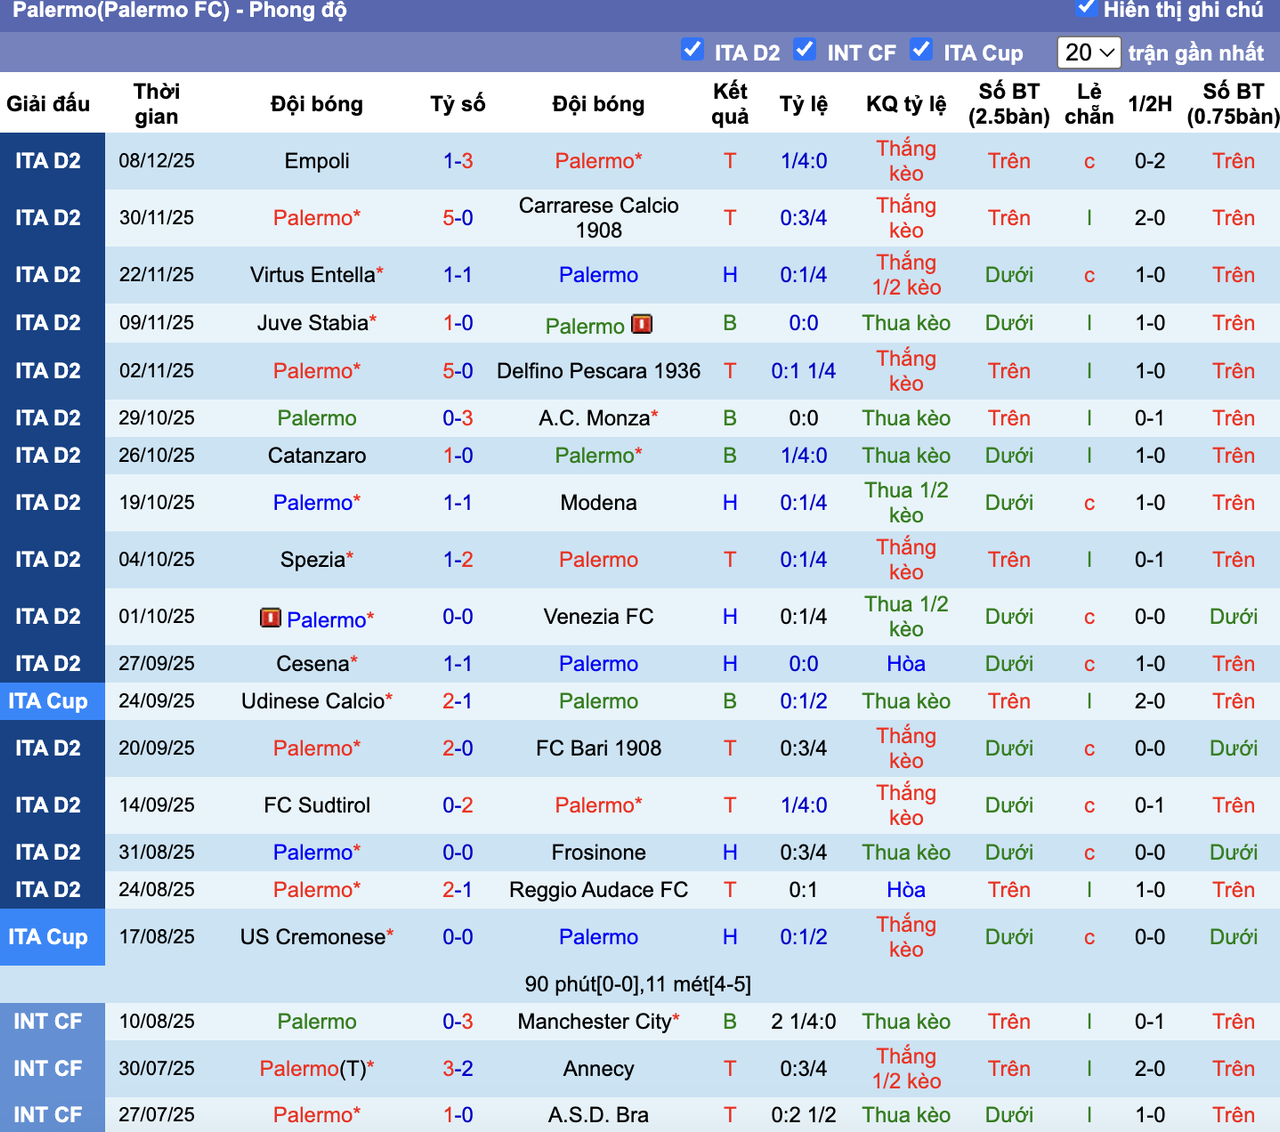Click the Modena team name
Viewport: 1280px width, 1132px height.
coord(599,503)
